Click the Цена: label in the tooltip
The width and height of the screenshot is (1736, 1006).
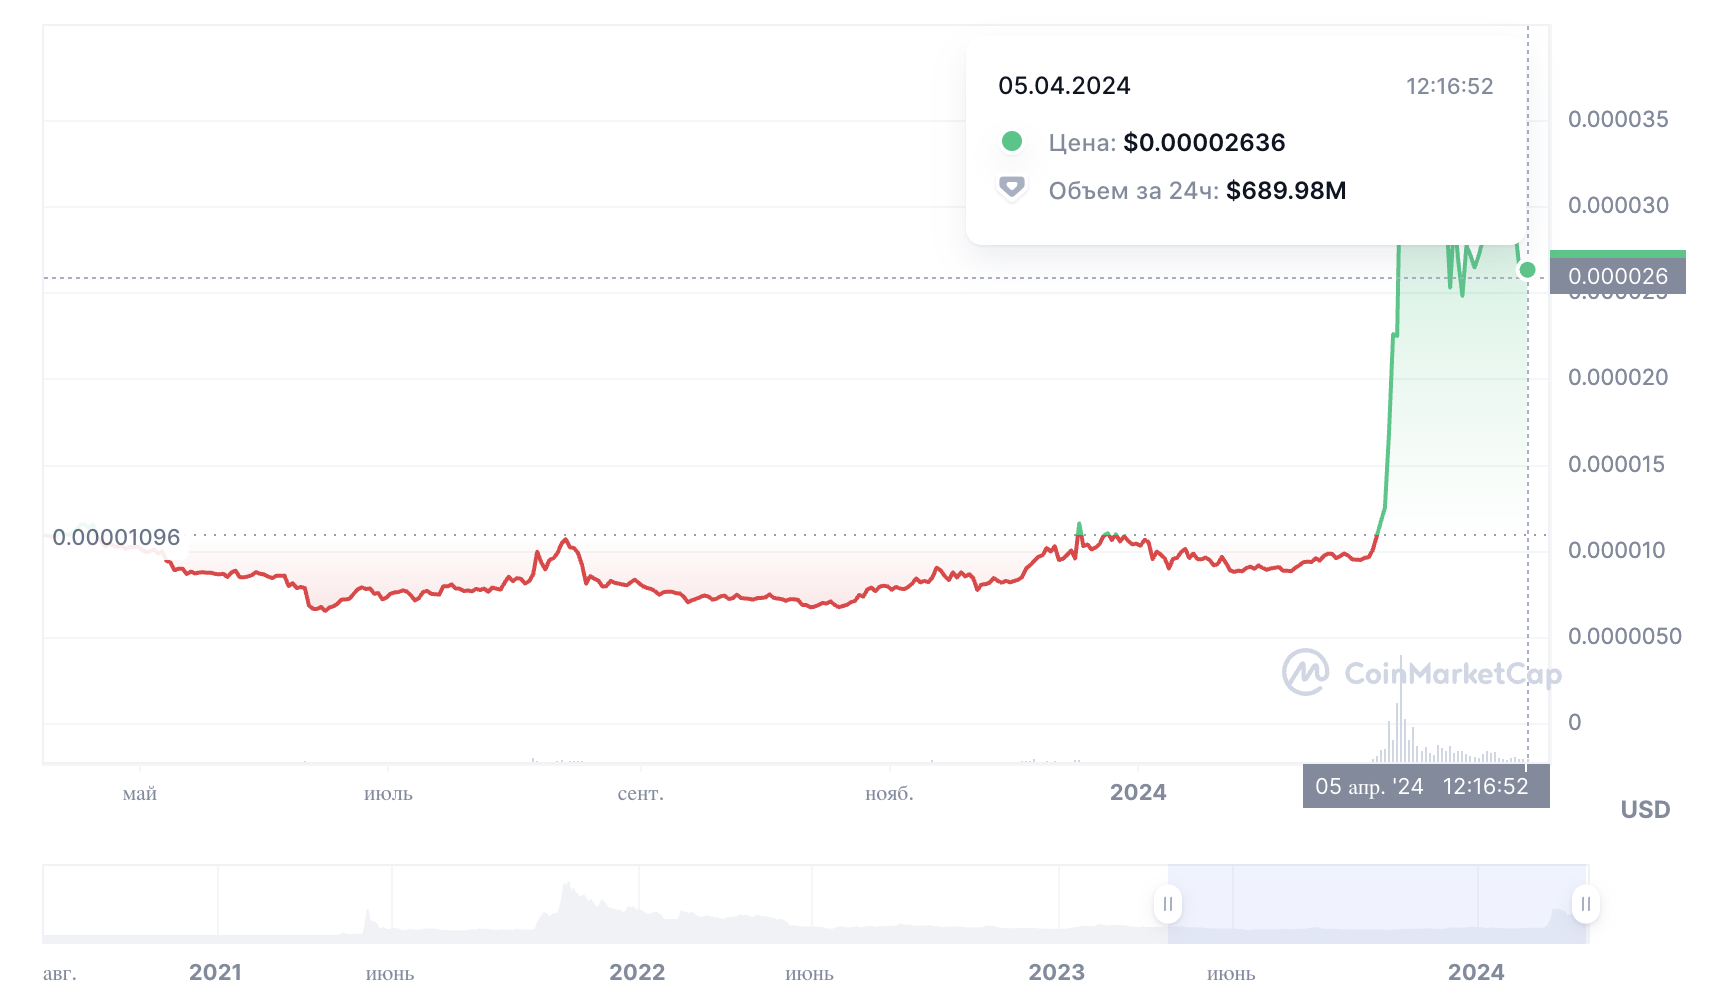tap(1082, 143)
